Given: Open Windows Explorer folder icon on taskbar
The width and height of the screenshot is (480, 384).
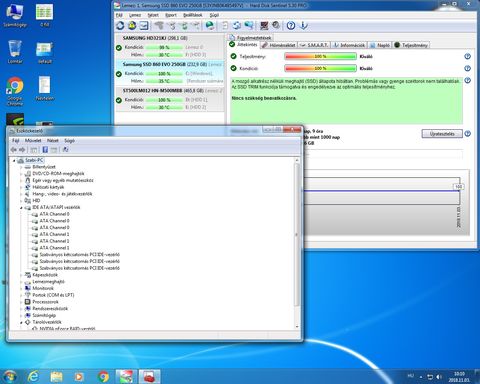Looking at the screenshot, I should pyautogui.click(x=56, y=377).
